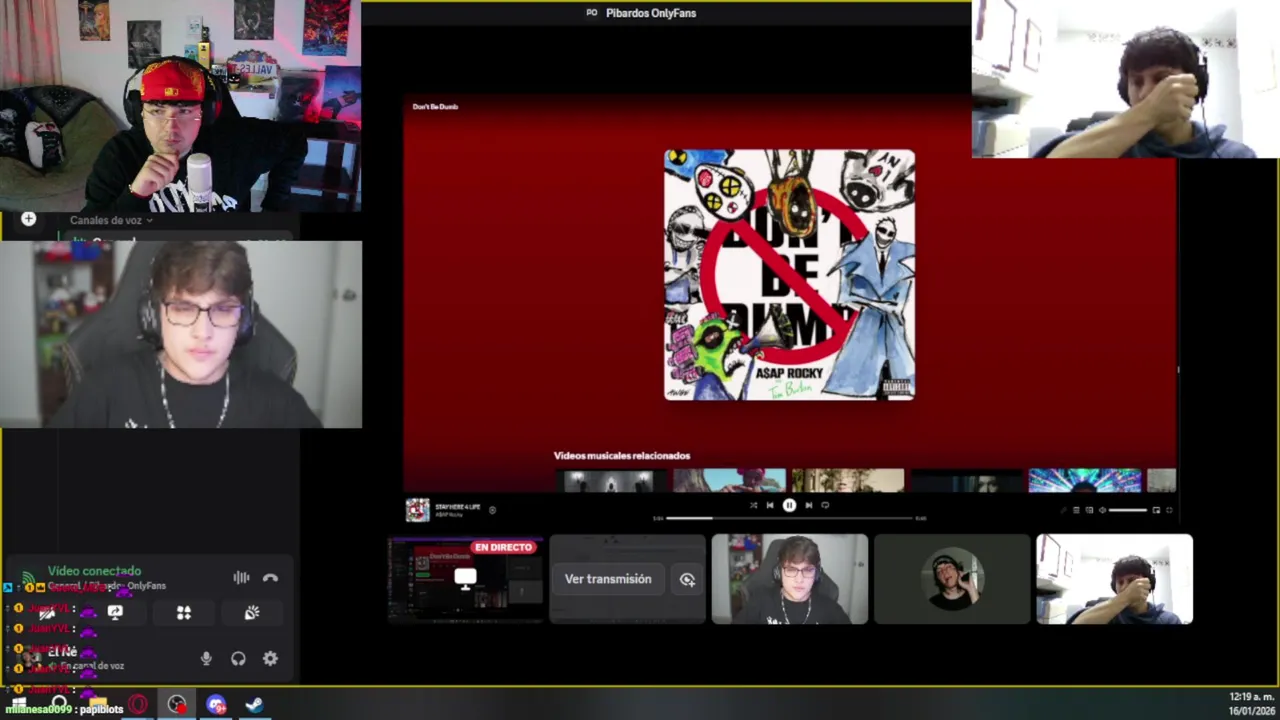Open the connect-to-device icon

point(1089,510)
